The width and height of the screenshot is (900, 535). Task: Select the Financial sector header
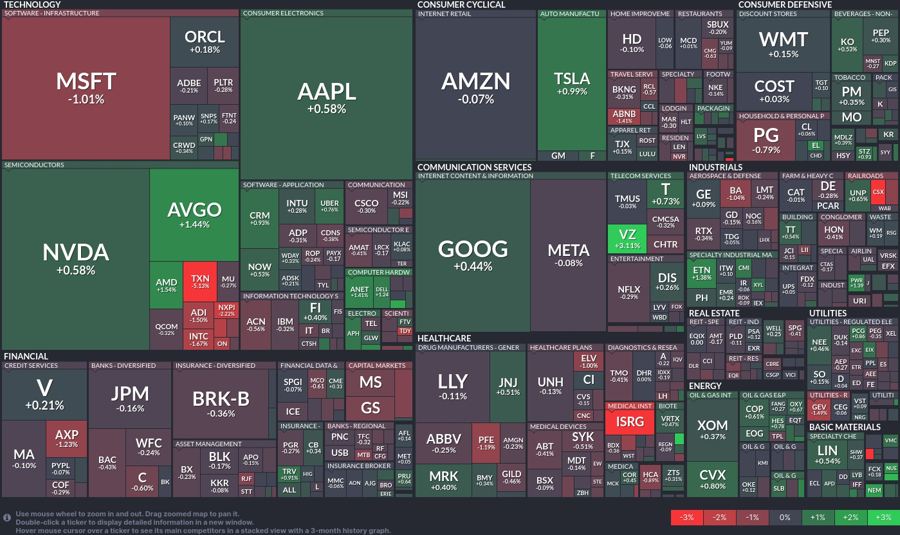(26, 356)
